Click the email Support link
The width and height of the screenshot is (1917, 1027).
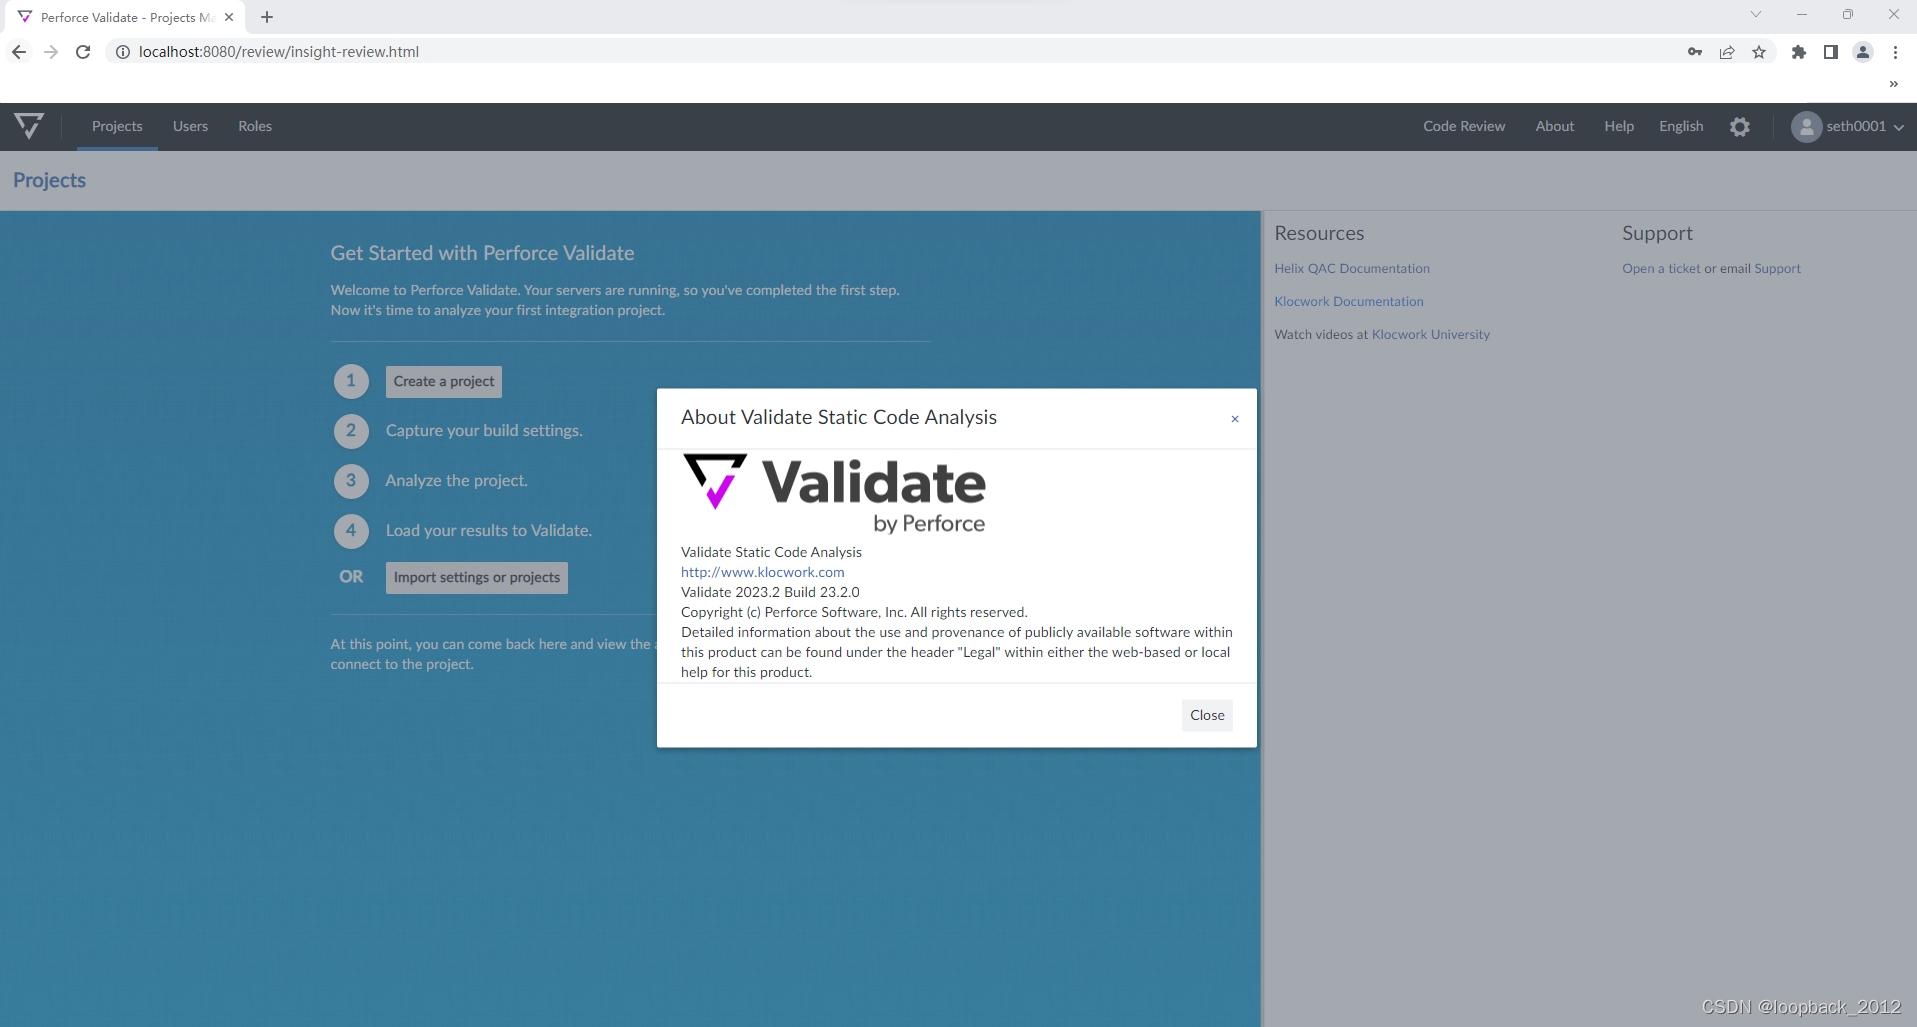pos(1777,268)
